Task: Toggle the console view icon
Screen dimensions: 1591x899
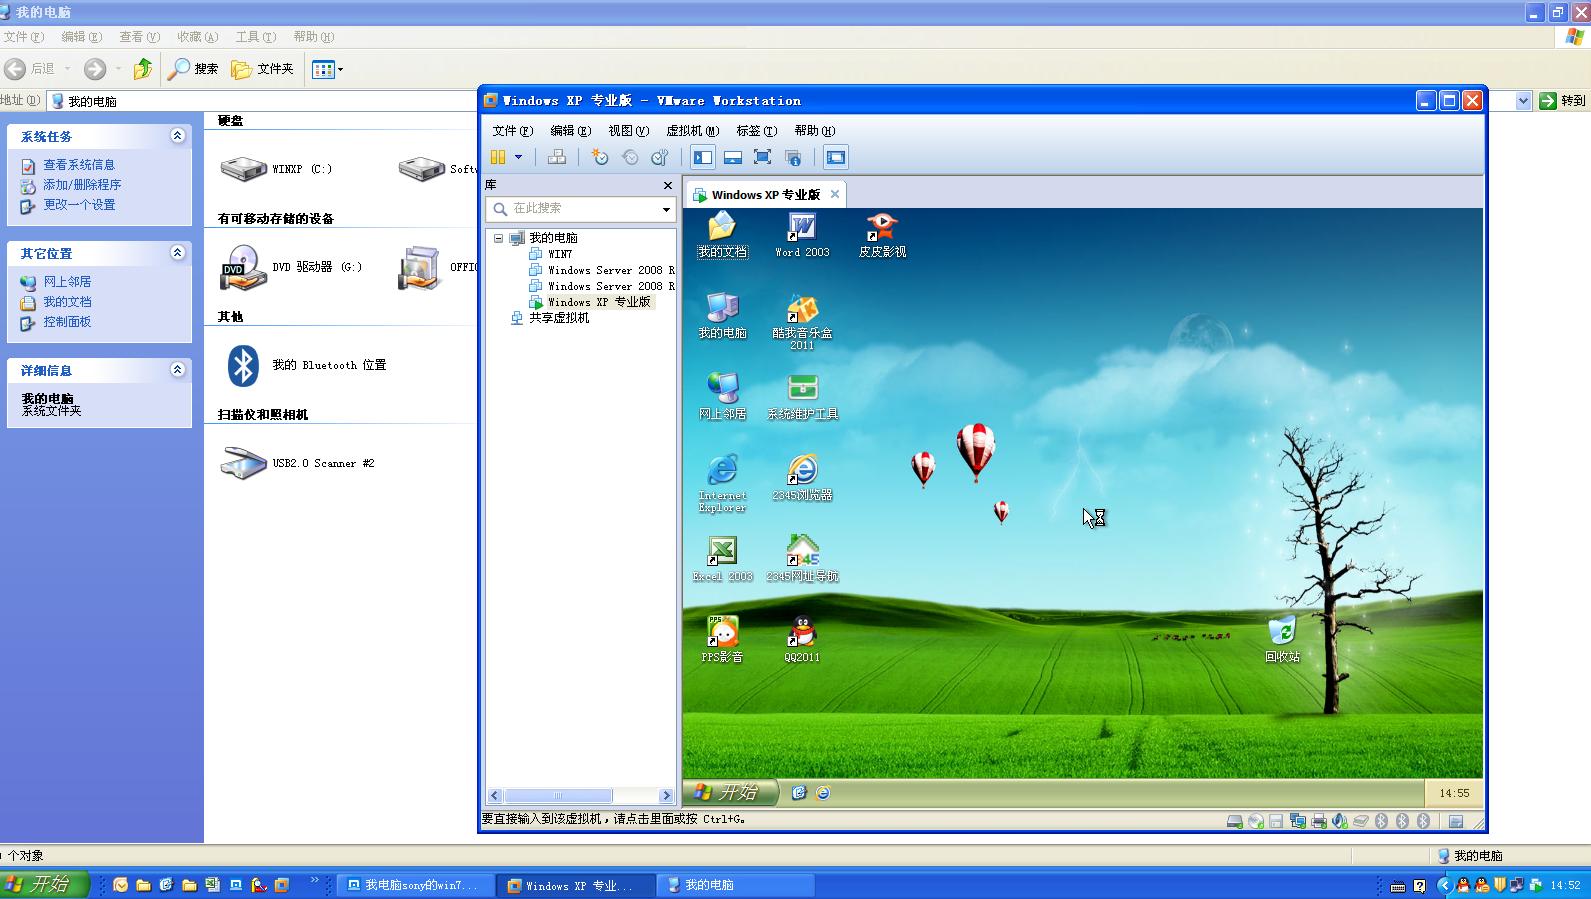Action: tap(836, 157)
